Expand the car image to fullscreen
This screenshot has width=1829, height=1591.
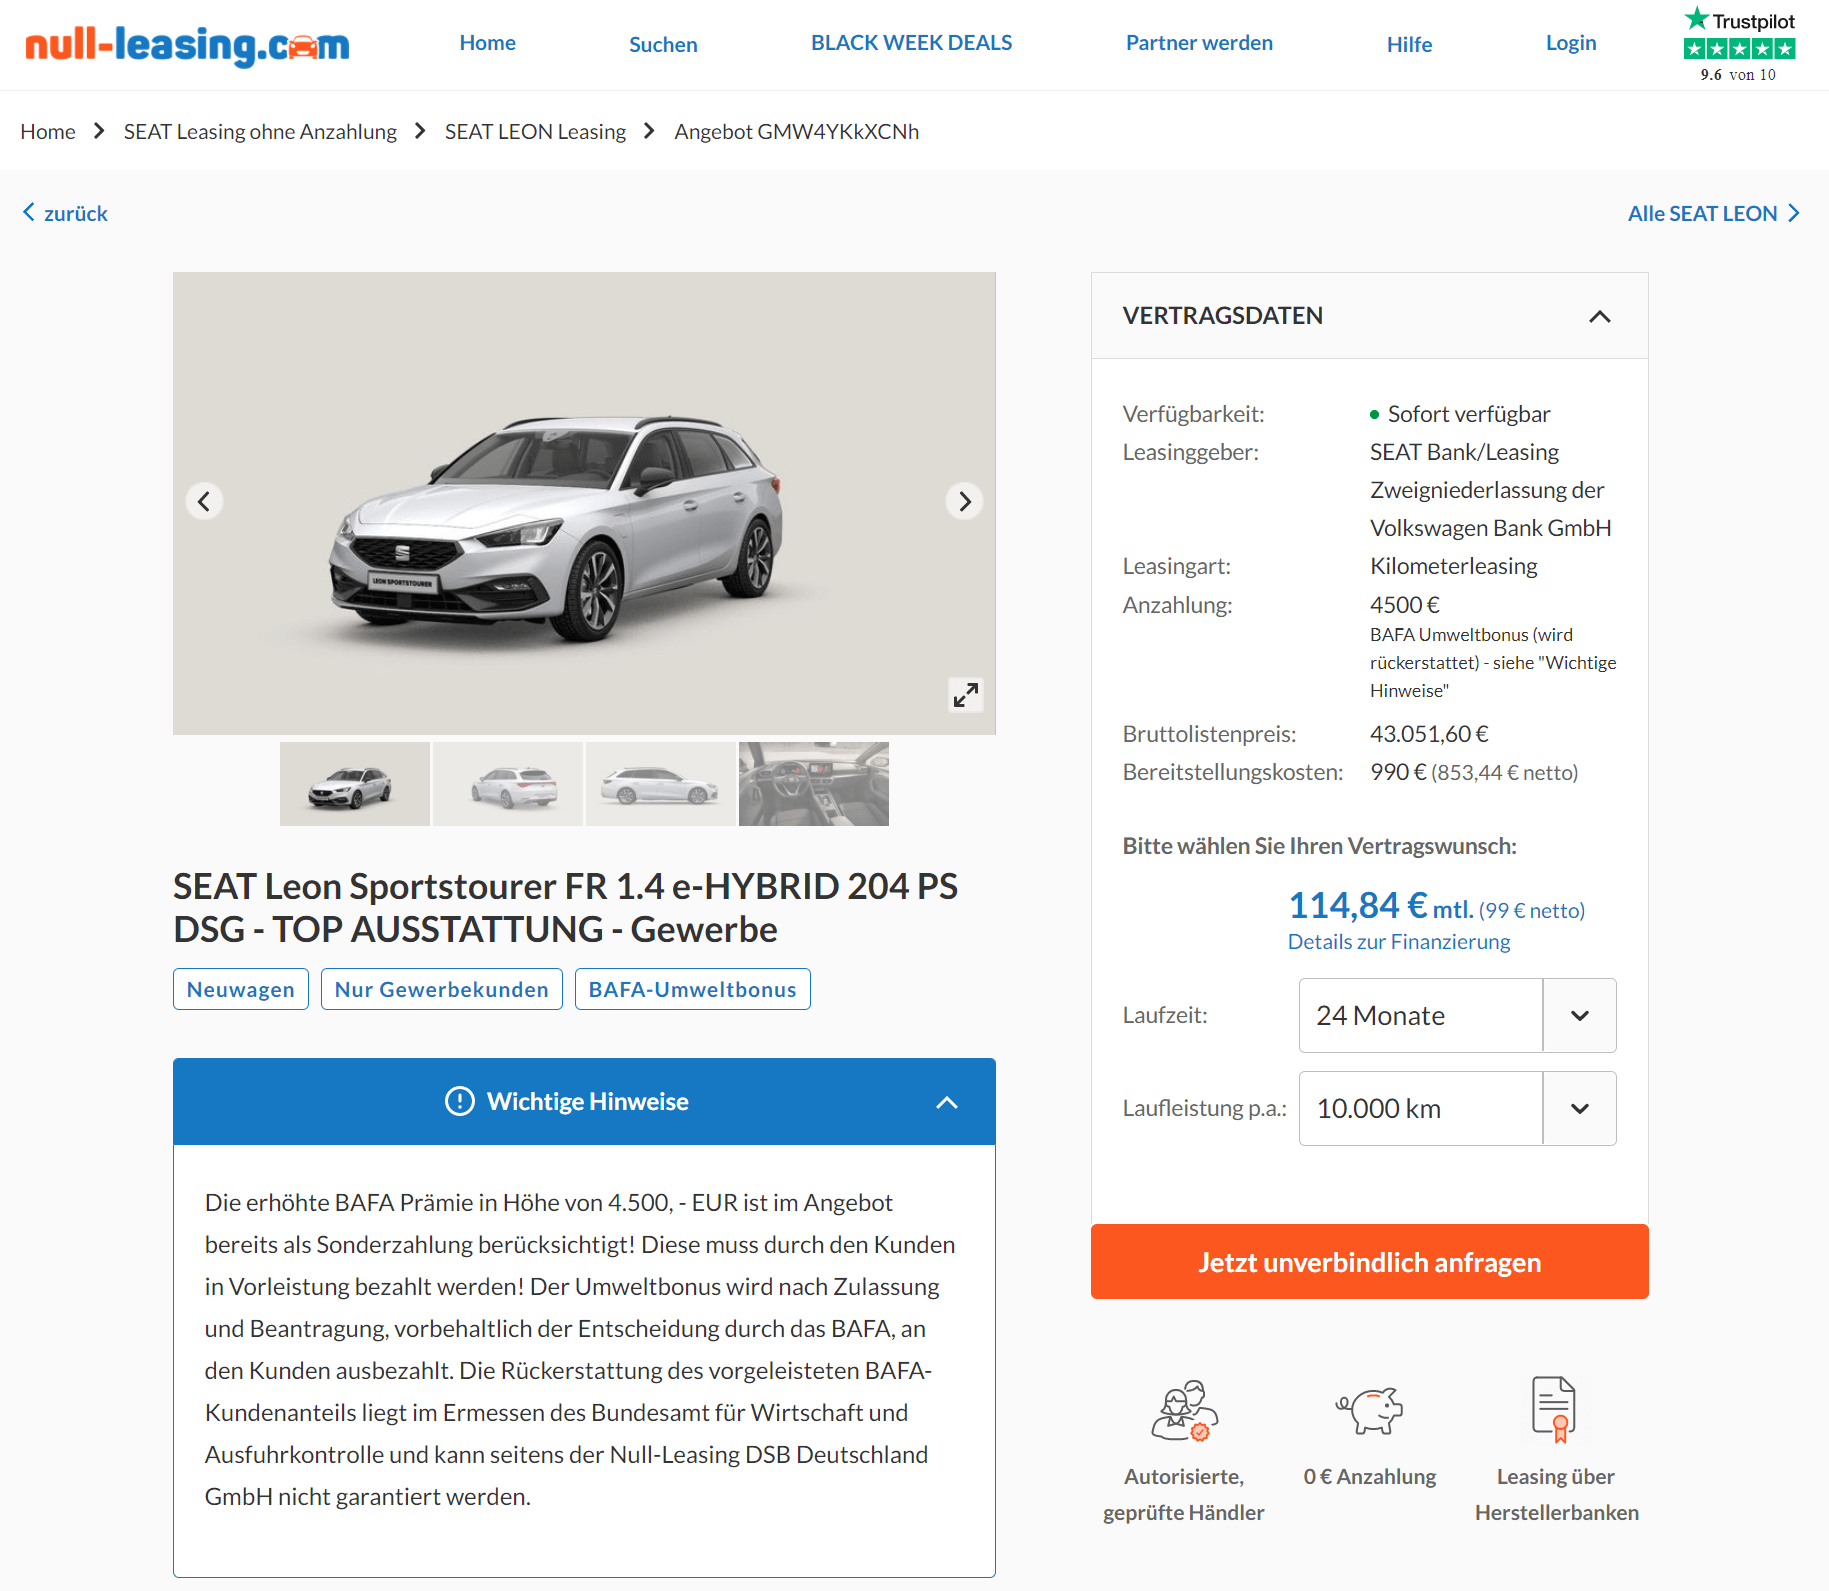tap(965, 694)
